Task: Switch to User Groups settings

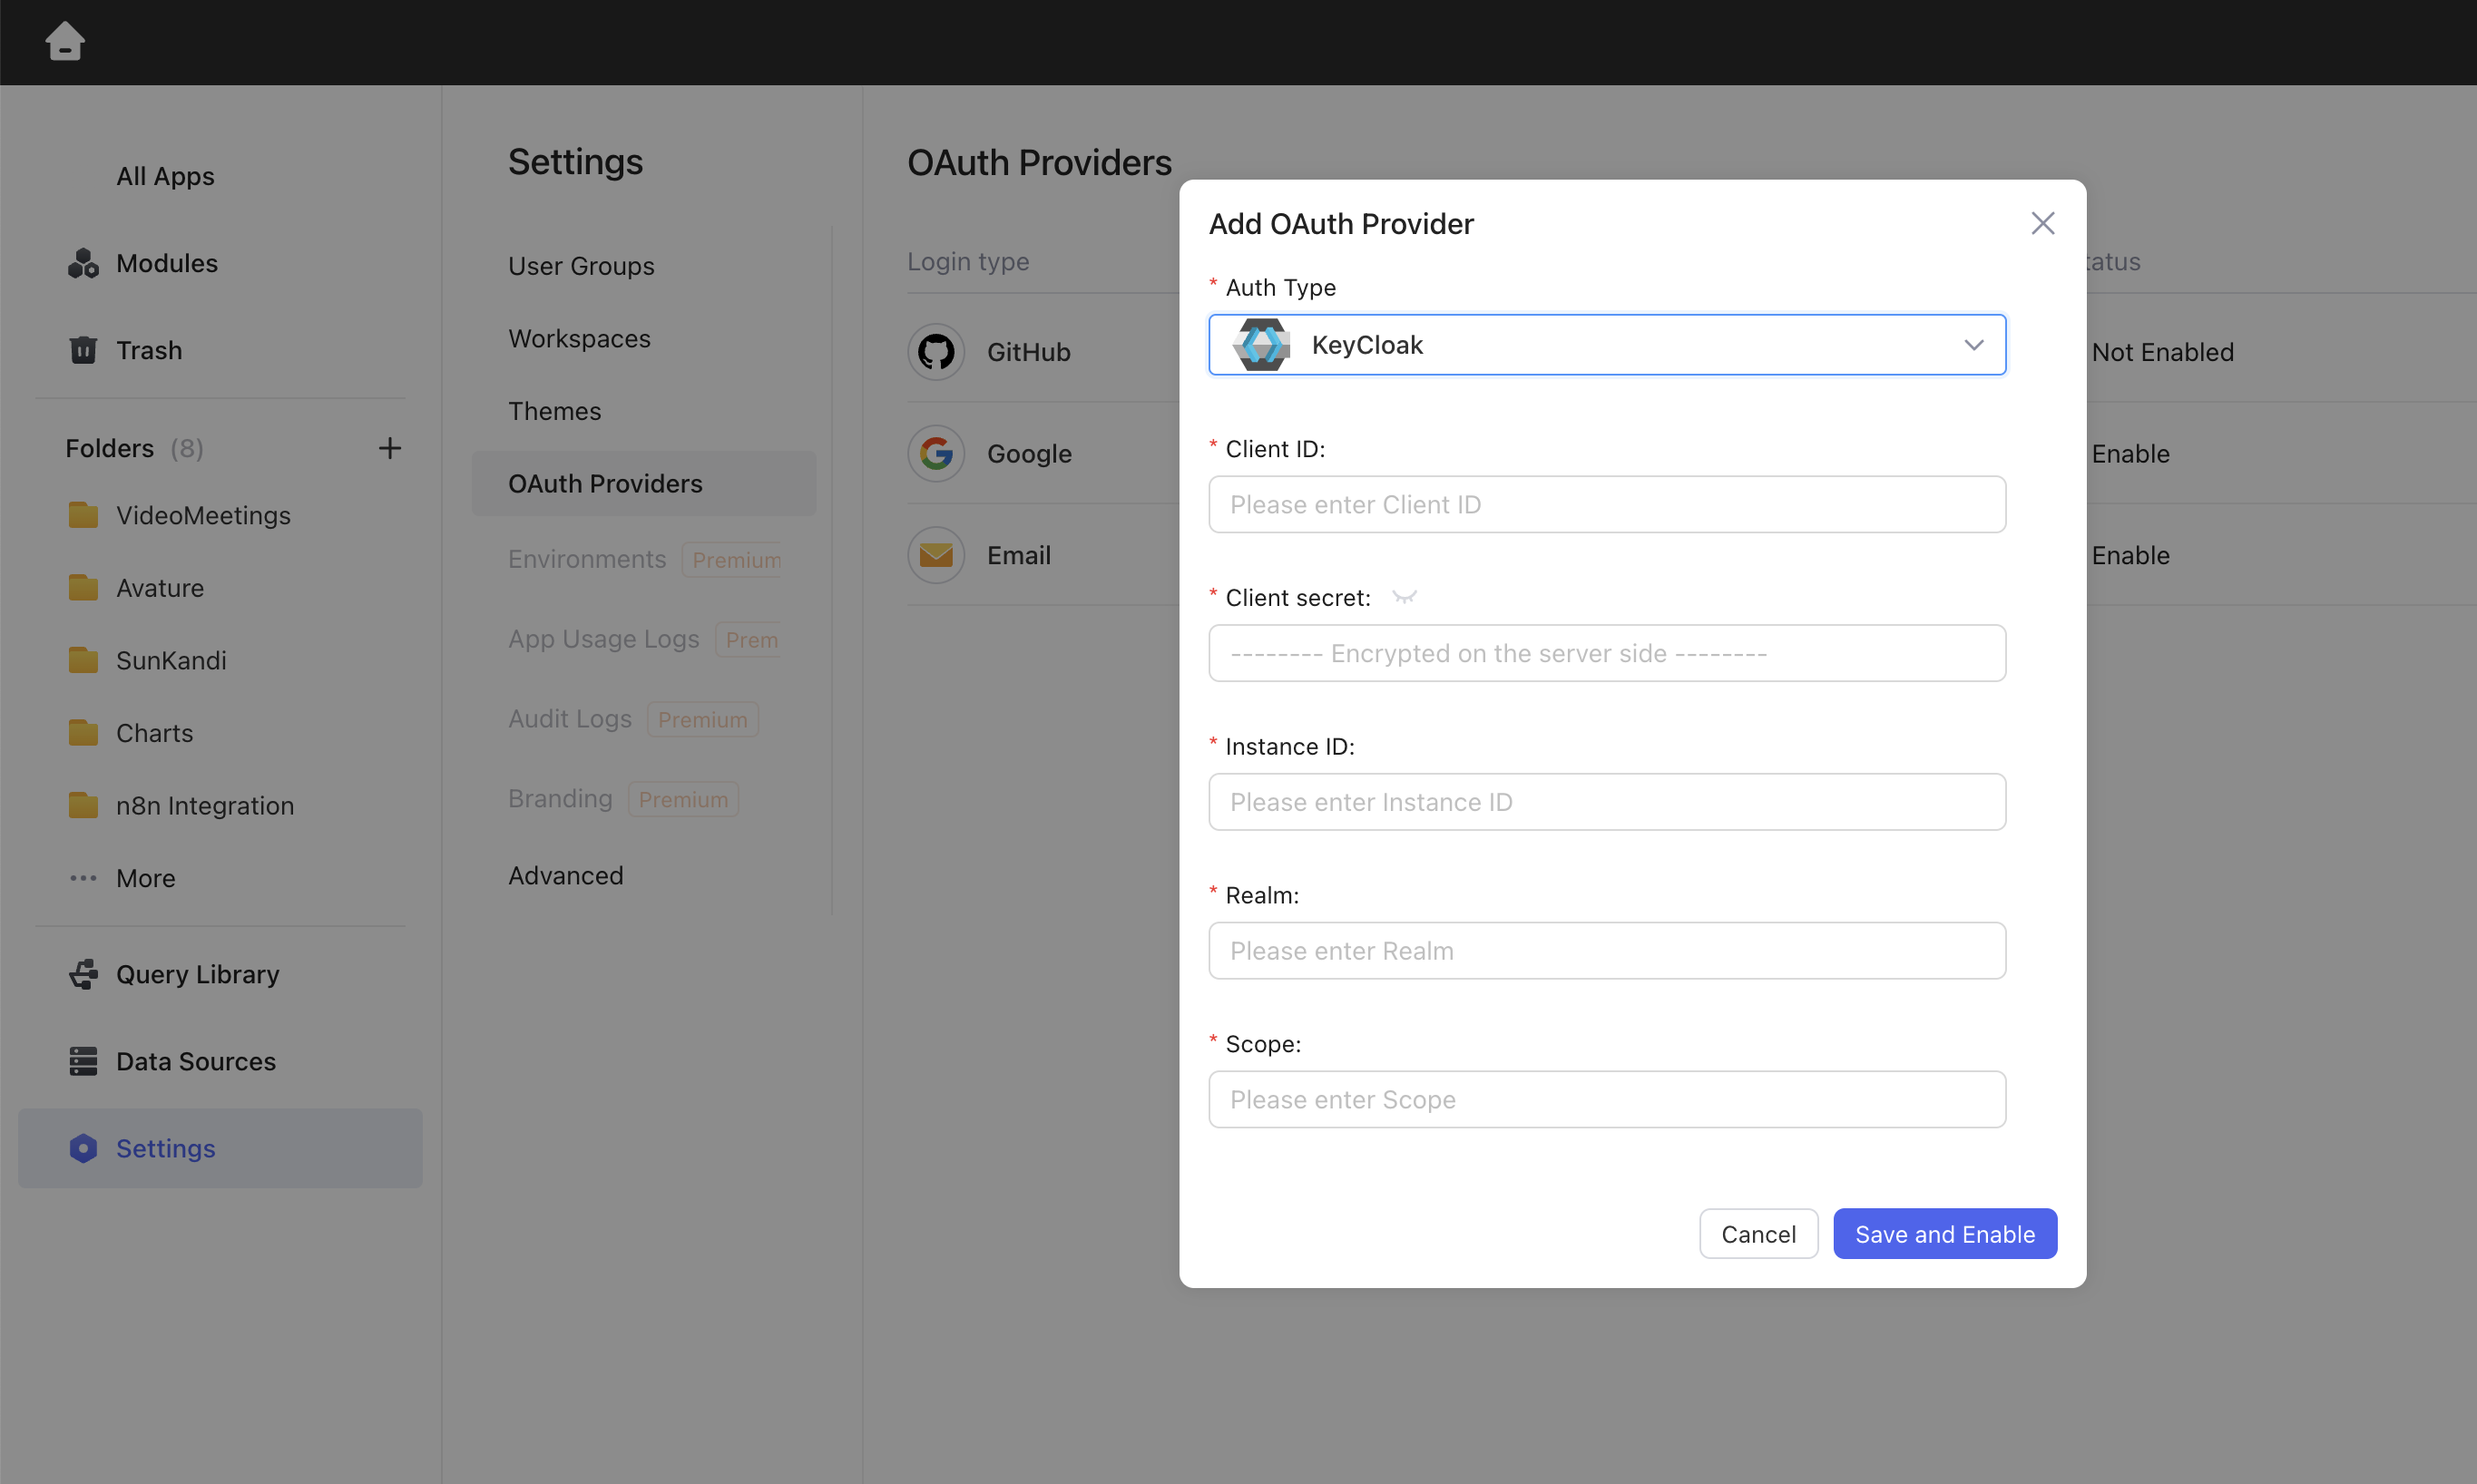Action: [x=581, y=266]
